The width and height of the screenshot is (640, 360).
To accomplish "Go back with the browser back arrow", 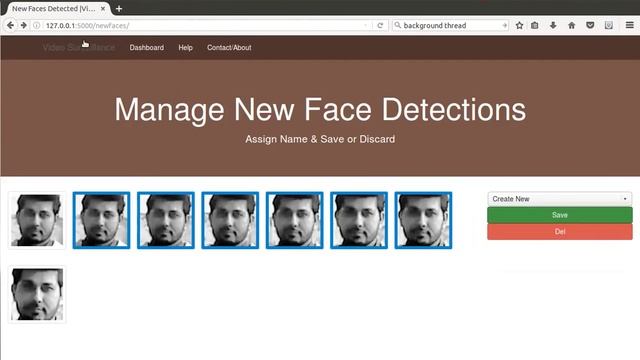I will pyautogui.click(x=10, y=25).
